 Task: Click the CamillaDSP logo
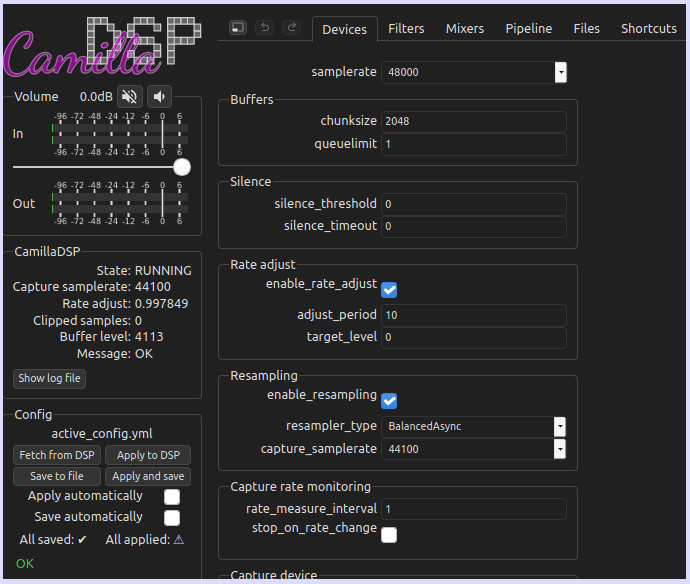point(103,46)
